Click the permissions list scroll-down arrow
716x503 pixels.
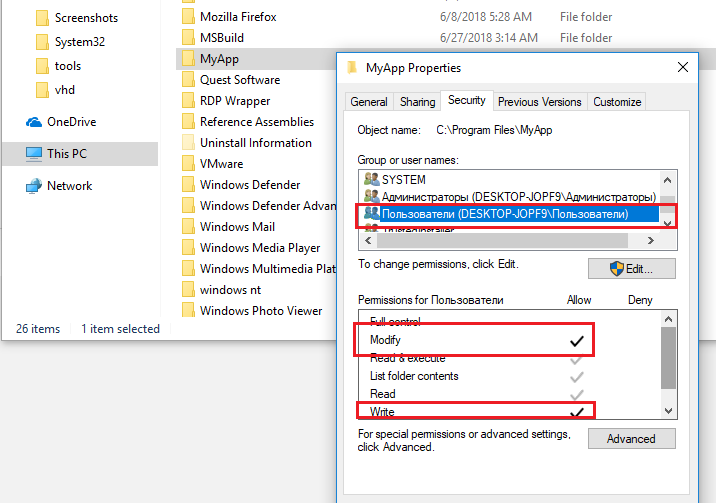(668, 411)
